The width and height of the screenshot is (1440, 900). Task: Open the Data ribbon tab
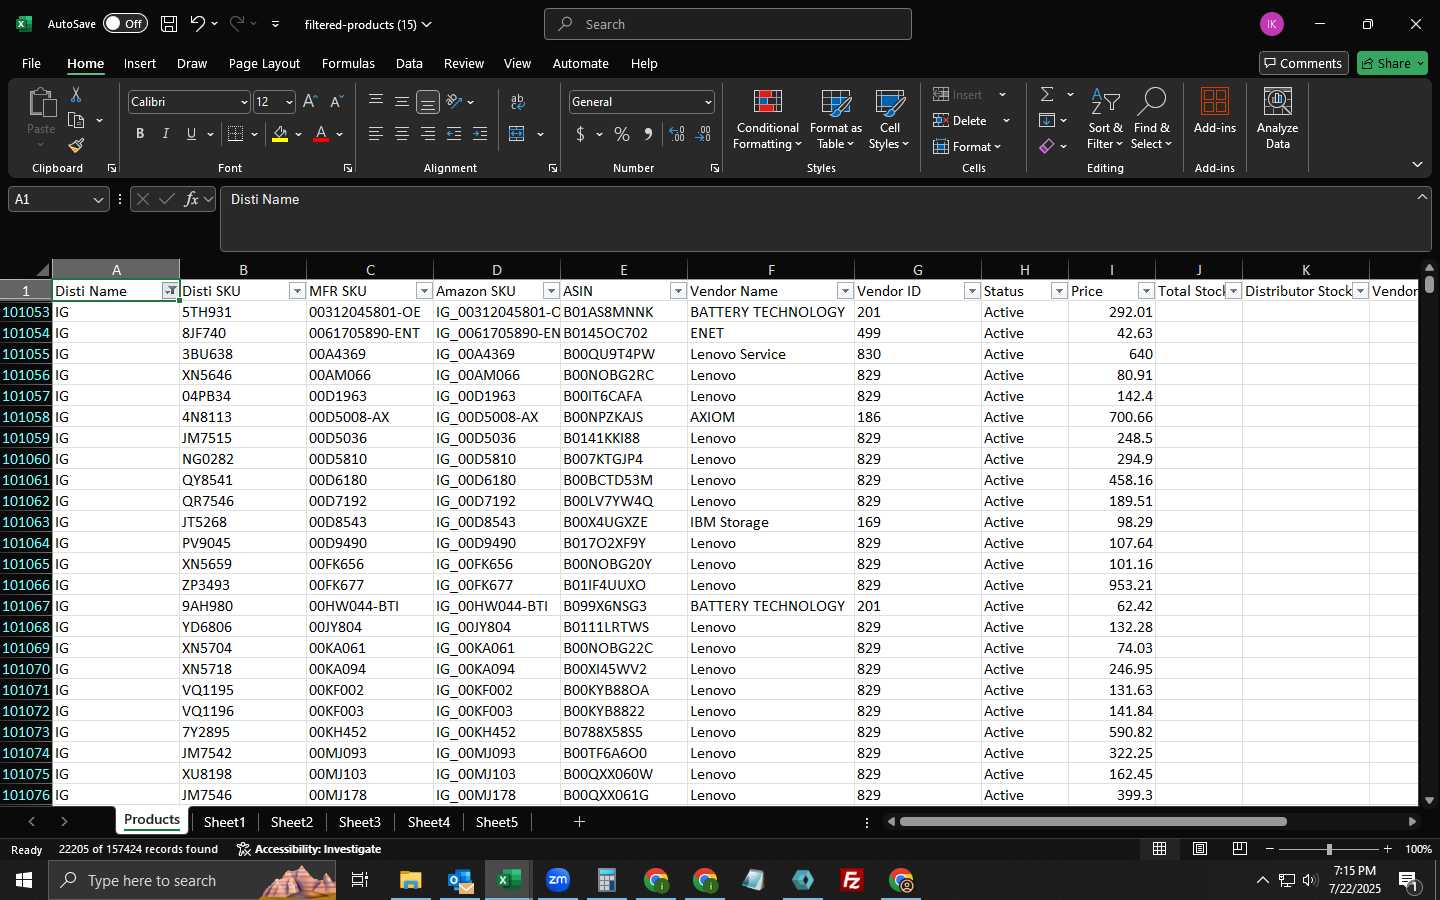point(409,63)
